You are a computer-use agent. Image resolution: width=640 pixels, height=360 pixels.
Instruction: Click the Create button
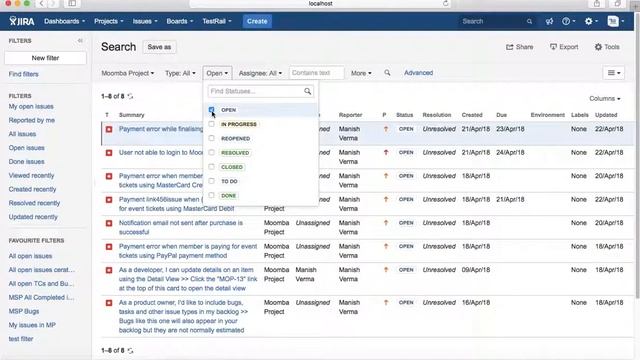[x=257, y=21]
